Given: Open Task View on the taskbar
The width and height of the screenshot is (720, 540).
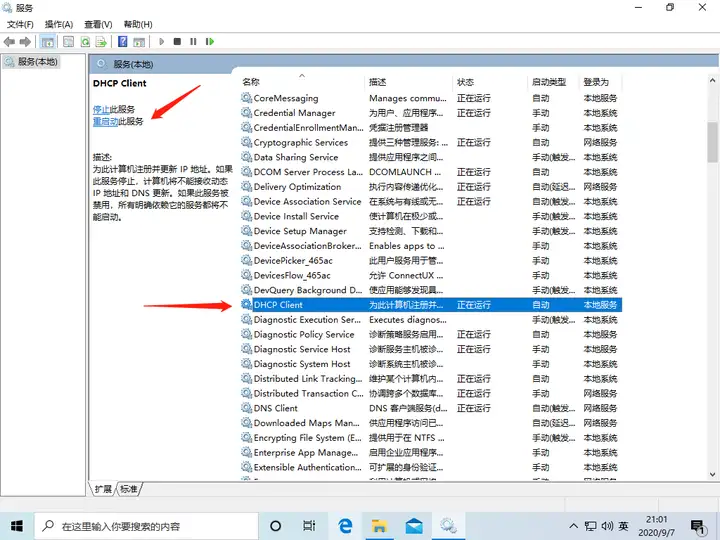Looking at the screenshot, I should (x=309, y=526).
